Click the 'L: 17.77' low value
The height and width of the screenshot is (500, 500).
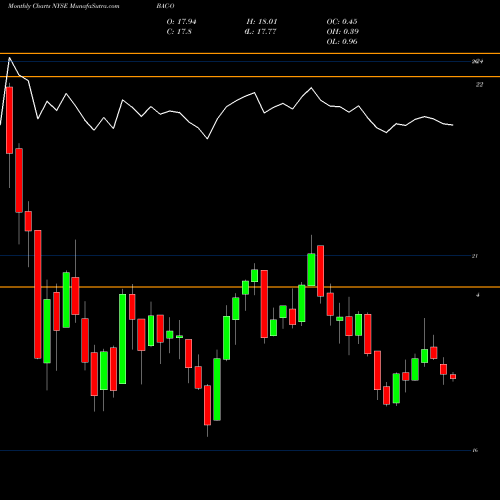[x=261, y=32]
